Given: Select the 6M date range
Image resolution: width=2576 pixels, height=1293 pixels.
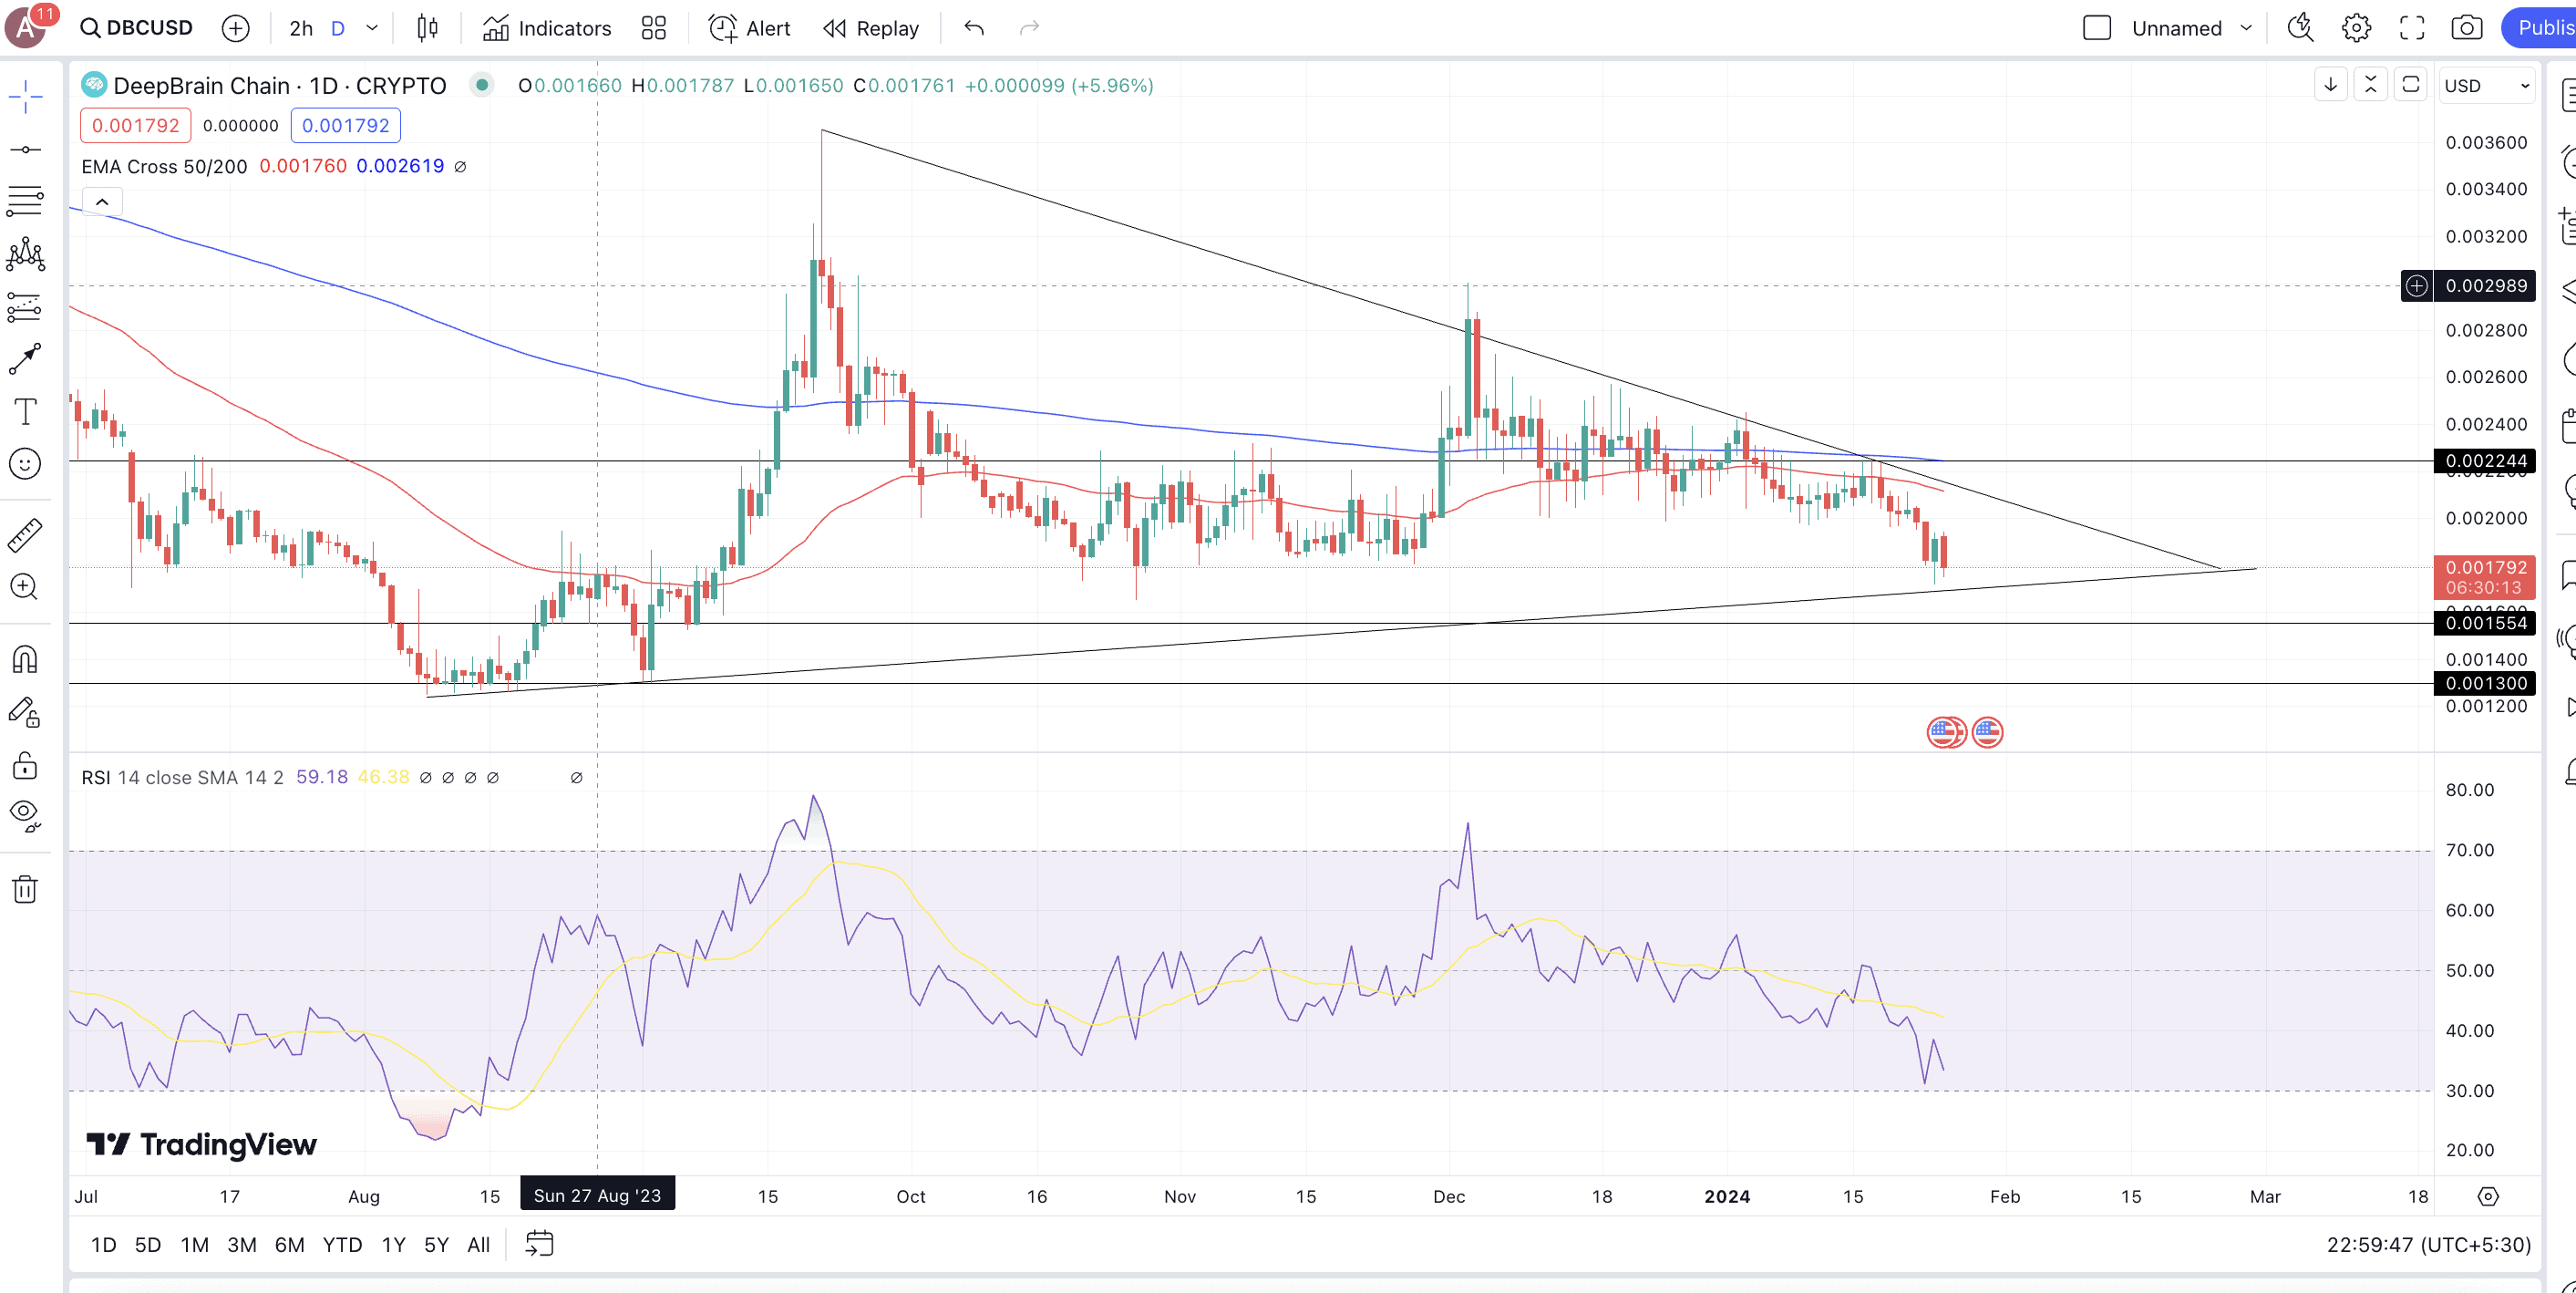Looking at the screenshot, I should pyautogui.click(x=289, y=1244).
